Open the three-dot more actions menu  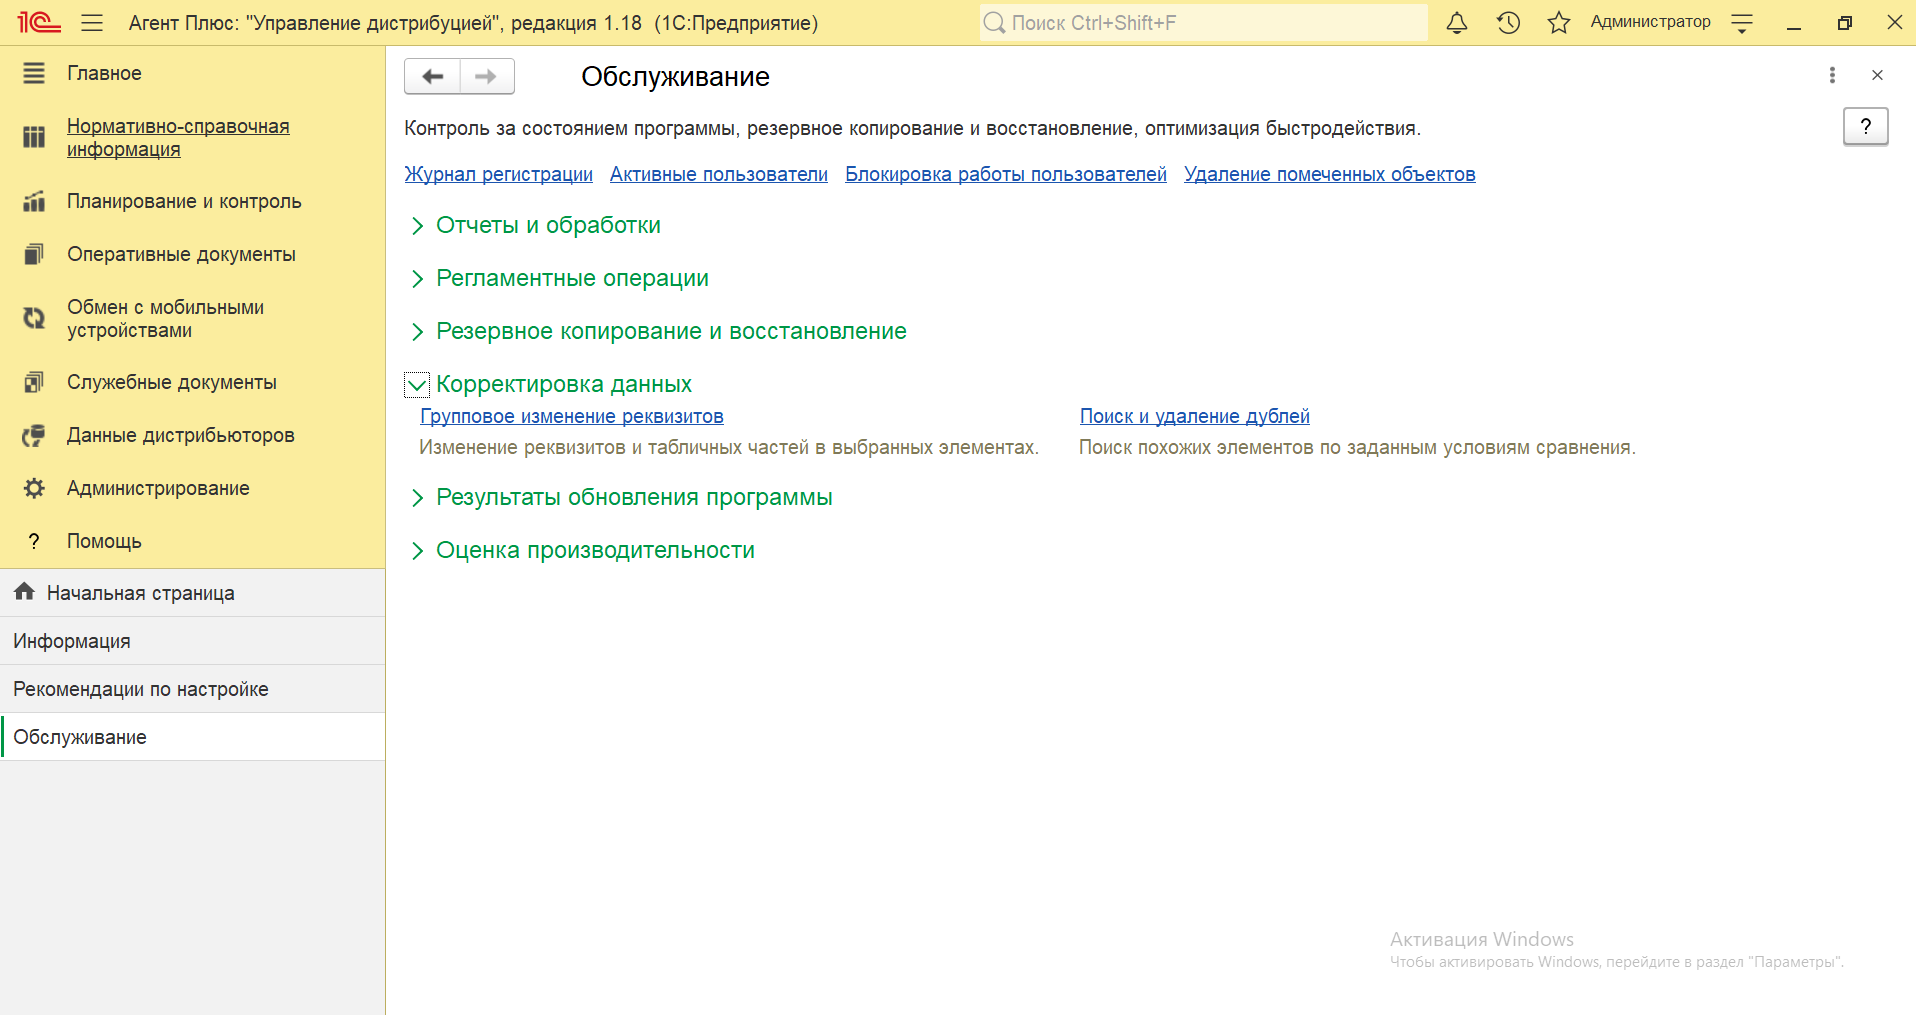click(x=1832, y=75)
